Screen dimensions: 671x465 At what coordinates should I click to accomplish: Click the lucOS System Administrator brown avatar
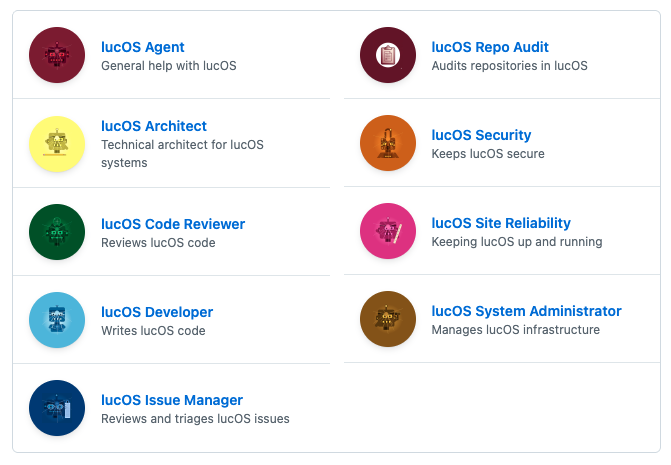388,319
